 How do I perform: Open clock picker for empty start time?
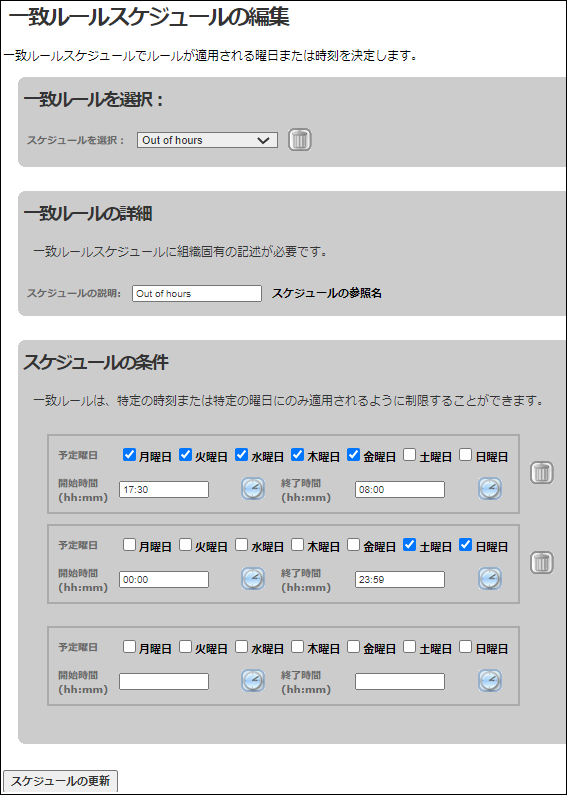pyautogui.click(x=253, y=680)
